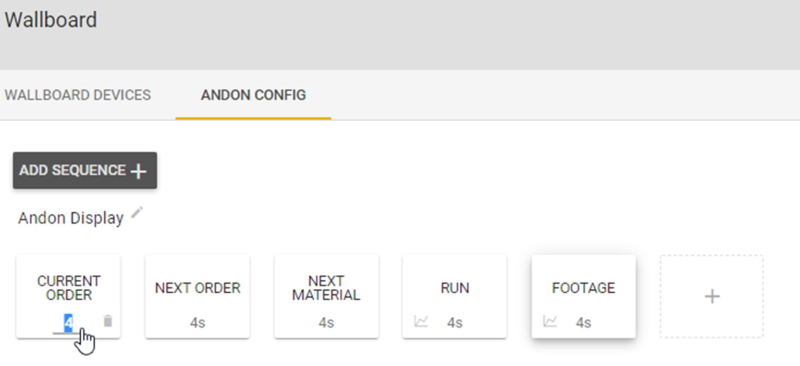Viewport: 800px width, 366px height.
Task: Click the pencil icon beside Andon Display
Action: [137, 213]
